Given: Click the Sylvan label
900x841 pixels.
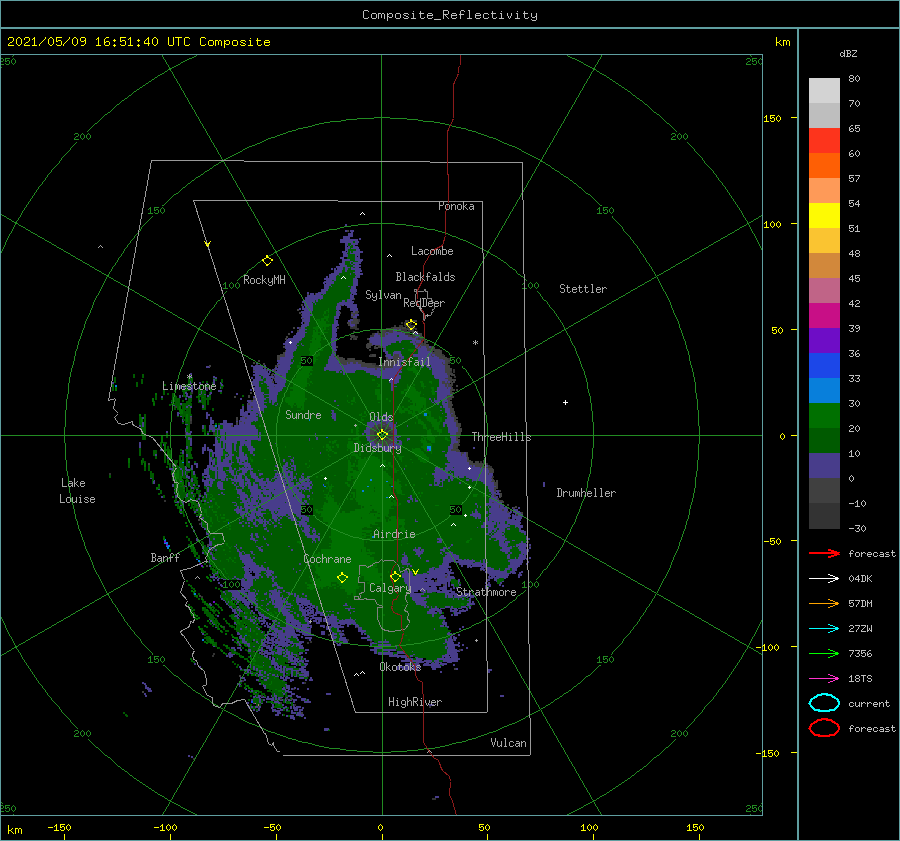Looking at the screenshot, I should [383, 295].
